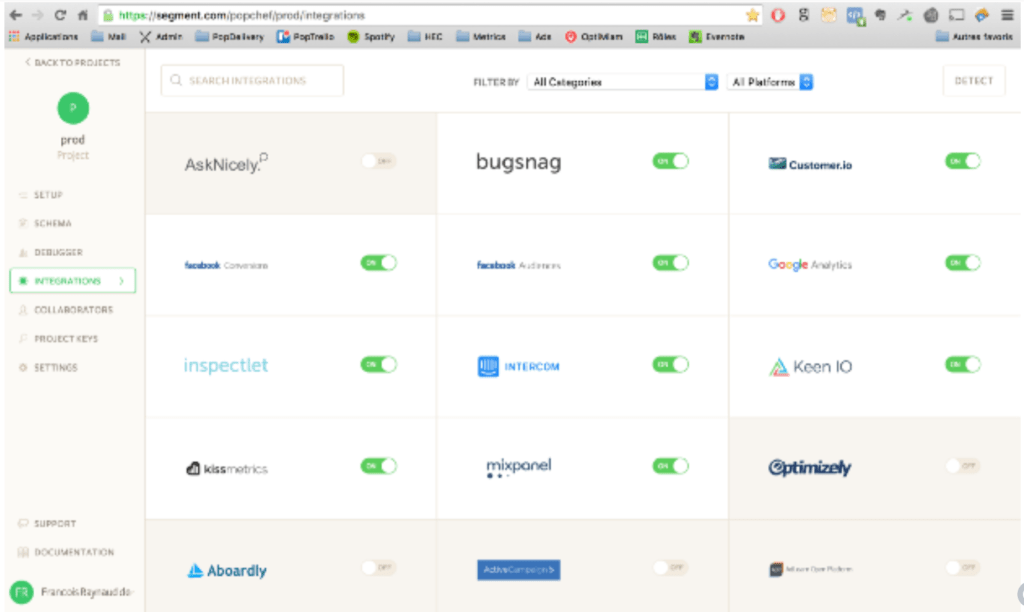Viewport: 1024px width, 612px height.
Task: Click the Search Integrations field
Action: (252, 80)
